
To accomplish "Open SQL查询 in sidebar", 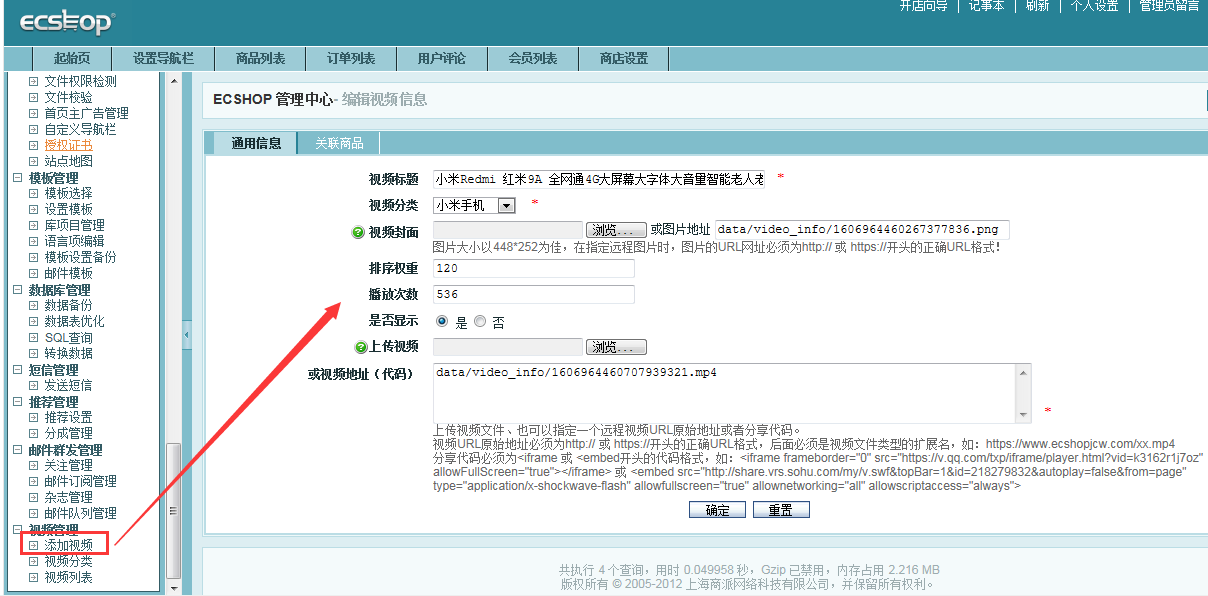I will coord(69,337).
